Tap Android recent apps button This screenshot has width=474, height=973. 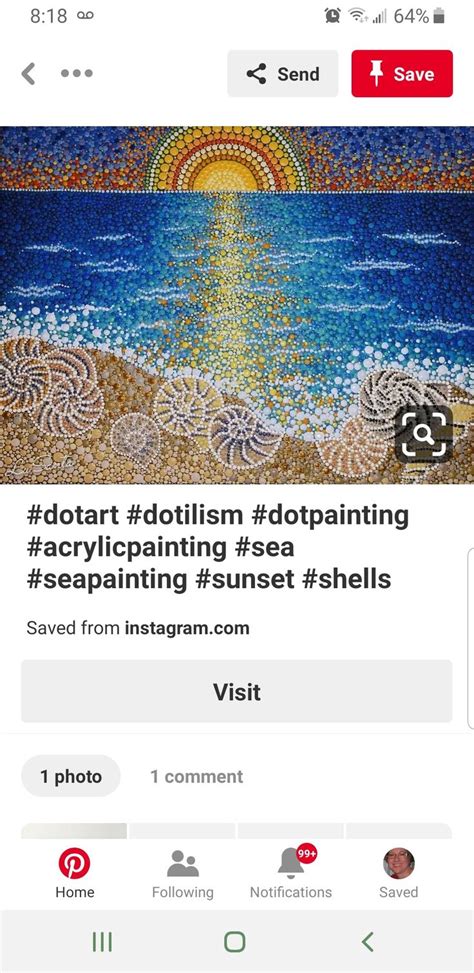point(102,942)
